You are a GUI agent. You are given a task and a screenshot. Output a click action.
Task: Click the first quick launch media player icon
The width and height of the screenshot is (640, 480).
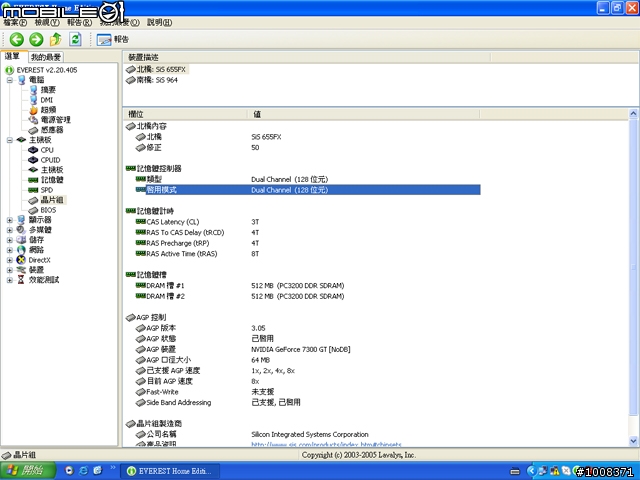click(69, 471)
